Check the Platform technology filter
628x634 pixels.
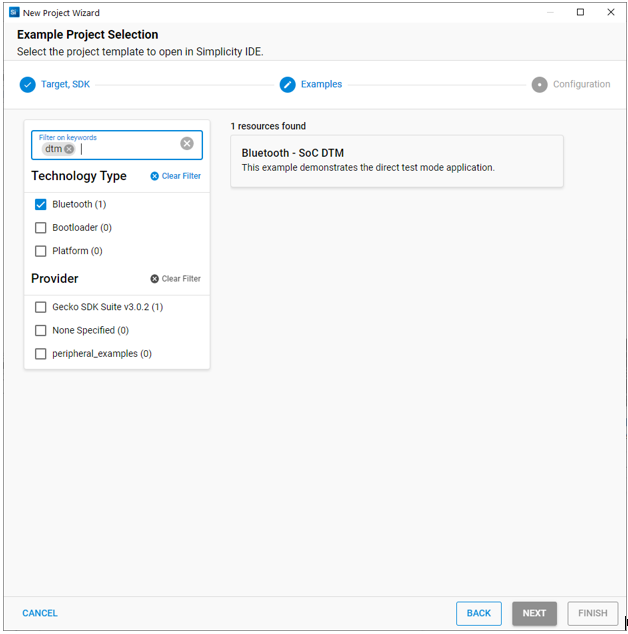[x=40, y=251]
